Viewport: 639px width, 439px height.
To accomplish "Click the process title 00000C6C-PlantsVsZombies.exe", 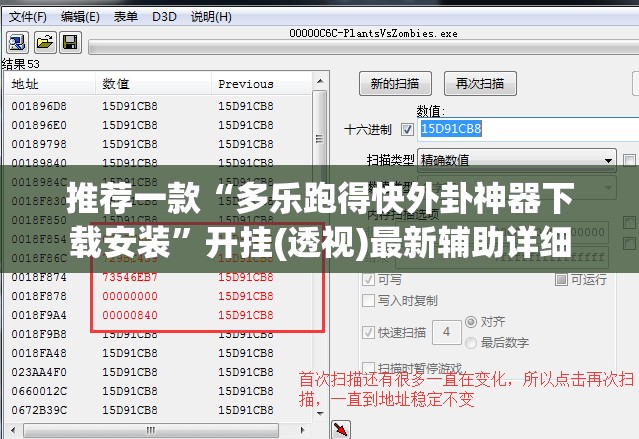I will [373, 33].
